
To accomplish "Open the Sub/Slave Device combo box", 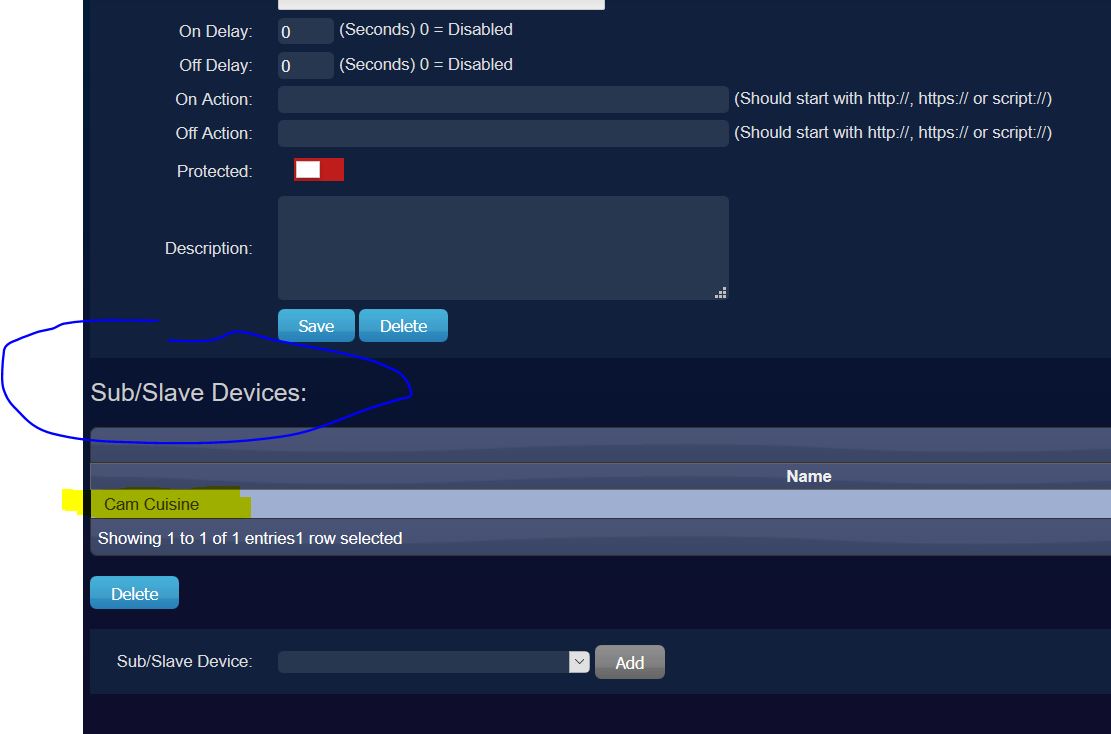I will click(423, 662).
